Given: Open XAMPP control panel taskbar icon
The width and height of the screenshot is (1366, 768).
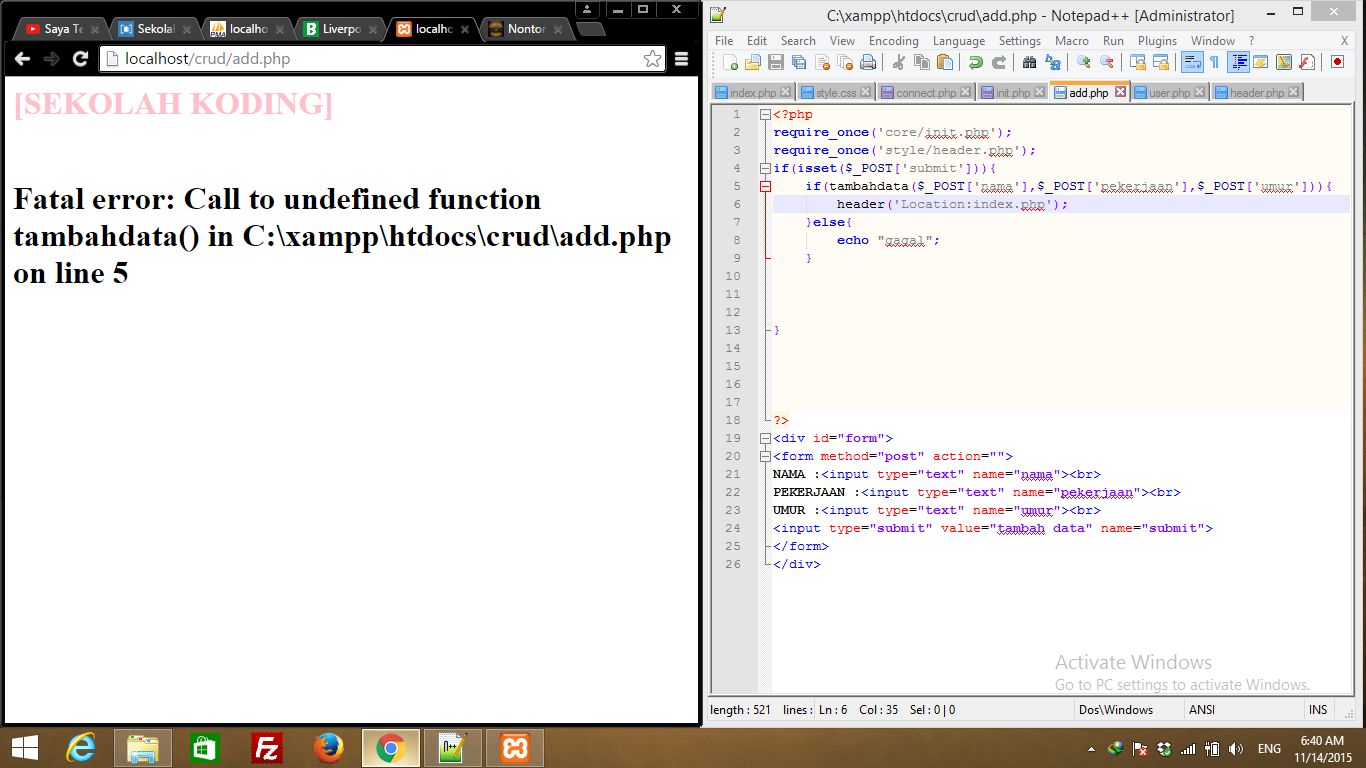Looking at the screenshot, I should 515,748.
